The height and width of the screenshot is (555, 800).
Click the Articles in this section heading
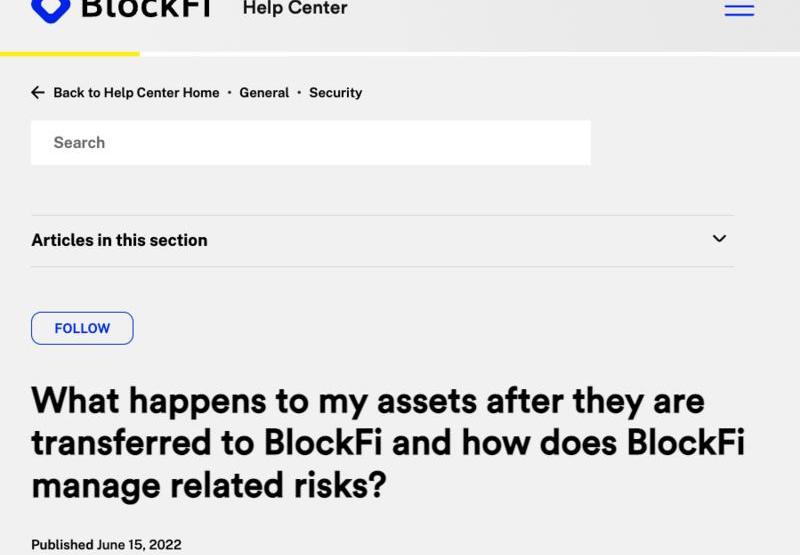pos(119,240)
